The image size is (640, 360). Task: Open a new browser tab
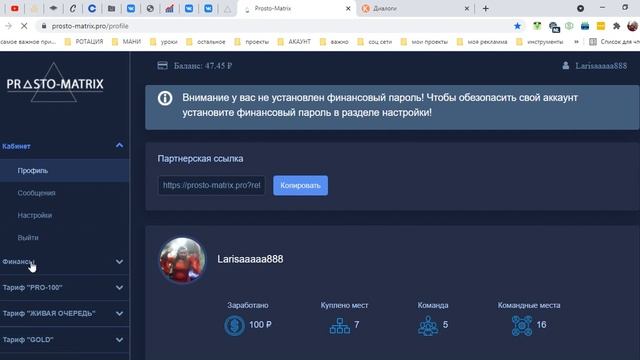click(x=485, y=8)
